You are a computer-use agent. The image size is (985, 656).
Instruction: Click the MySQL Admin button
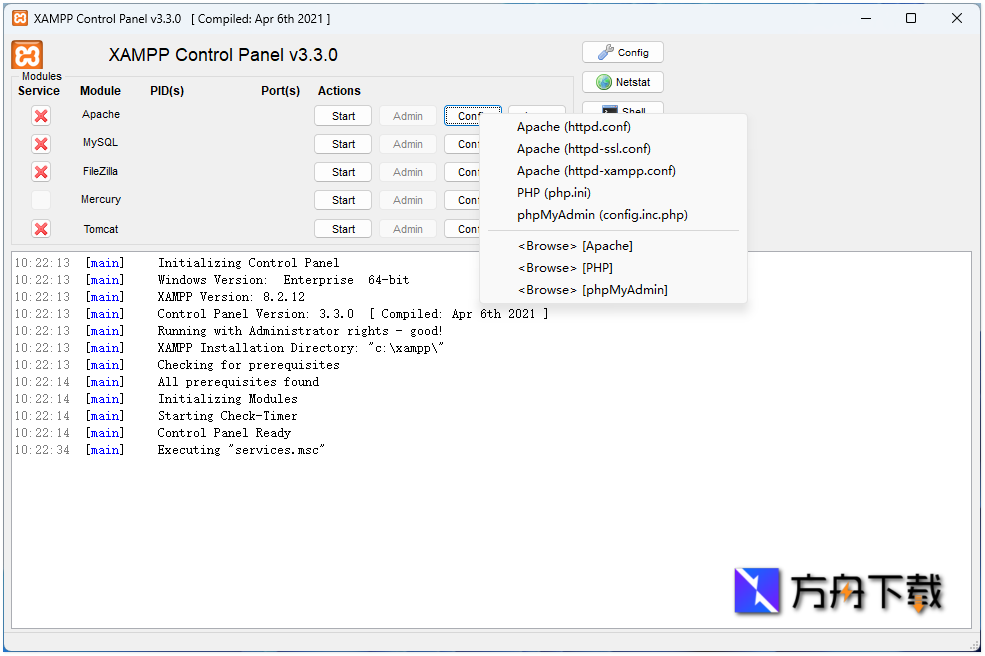coord(408,144)
